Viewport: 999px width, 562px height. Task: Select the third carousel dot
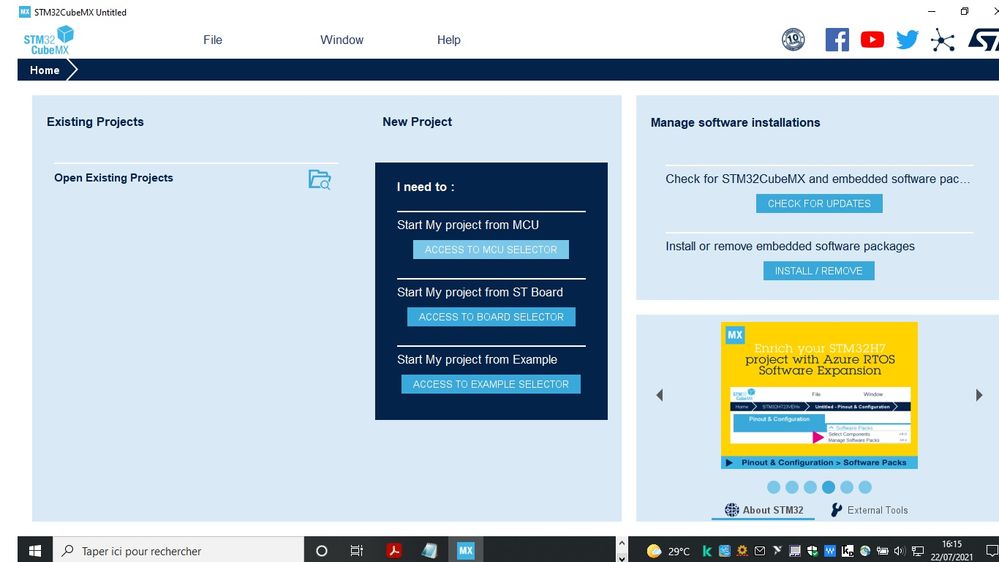point(810,487)
